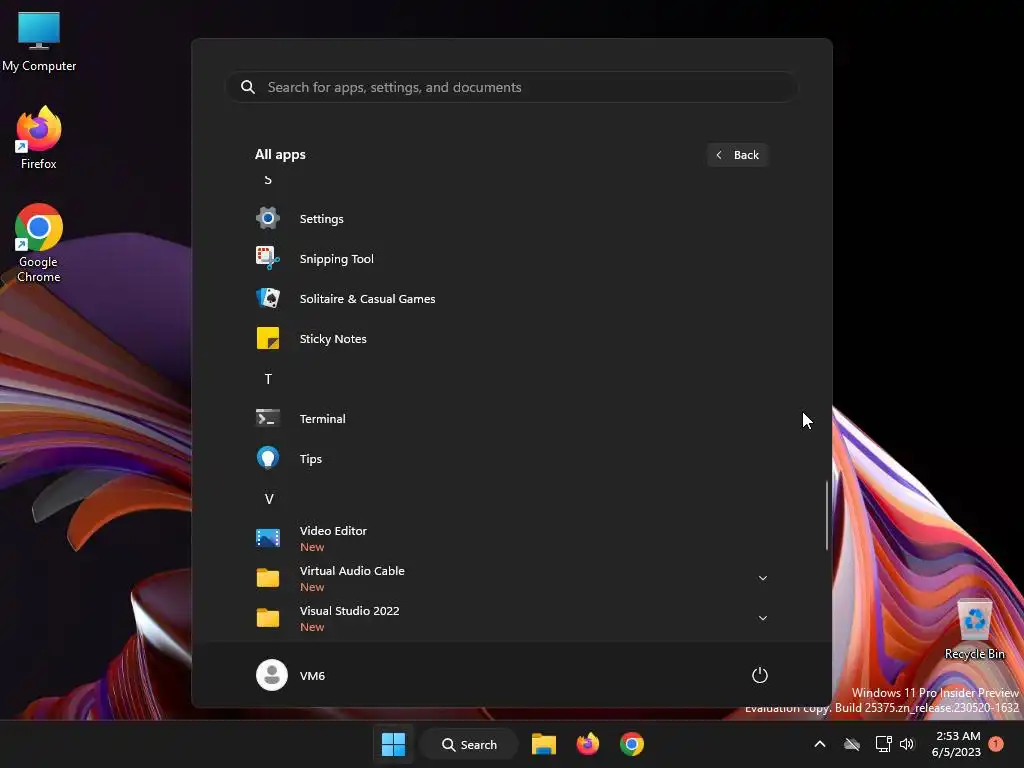Open the clock and date flyout
This screenshot has width=1024, height=768.
pos(956,744)
